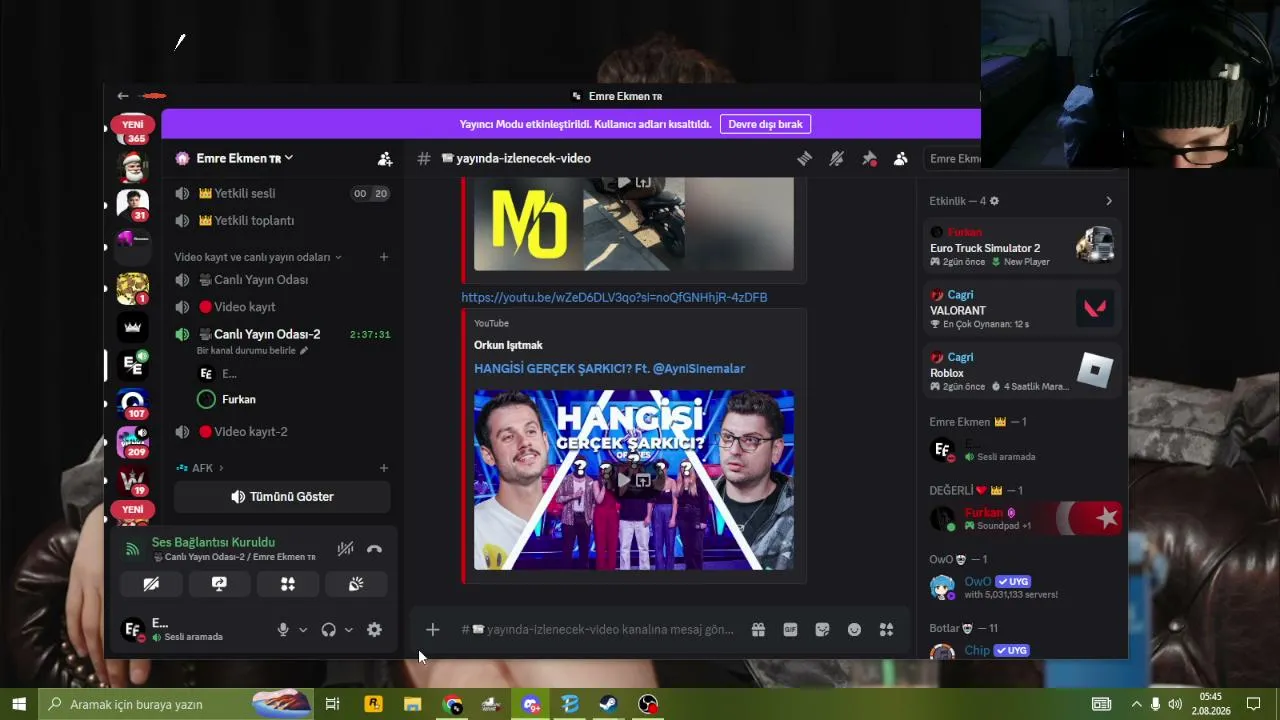Focus the message input for yayında-izlenecek-video
The width and height of the screenshot is (1280, 720).
(598, 629)
